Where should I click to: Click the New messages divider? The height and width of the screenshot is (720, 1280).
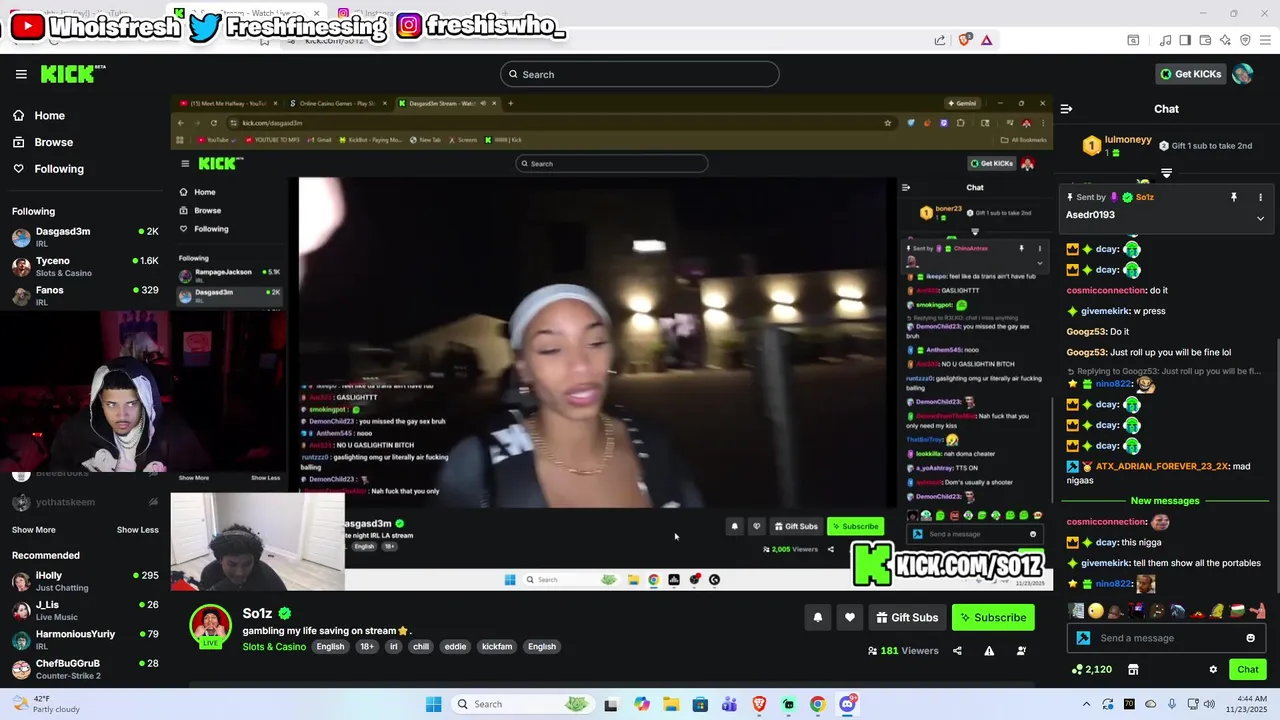pos(1165,501)
